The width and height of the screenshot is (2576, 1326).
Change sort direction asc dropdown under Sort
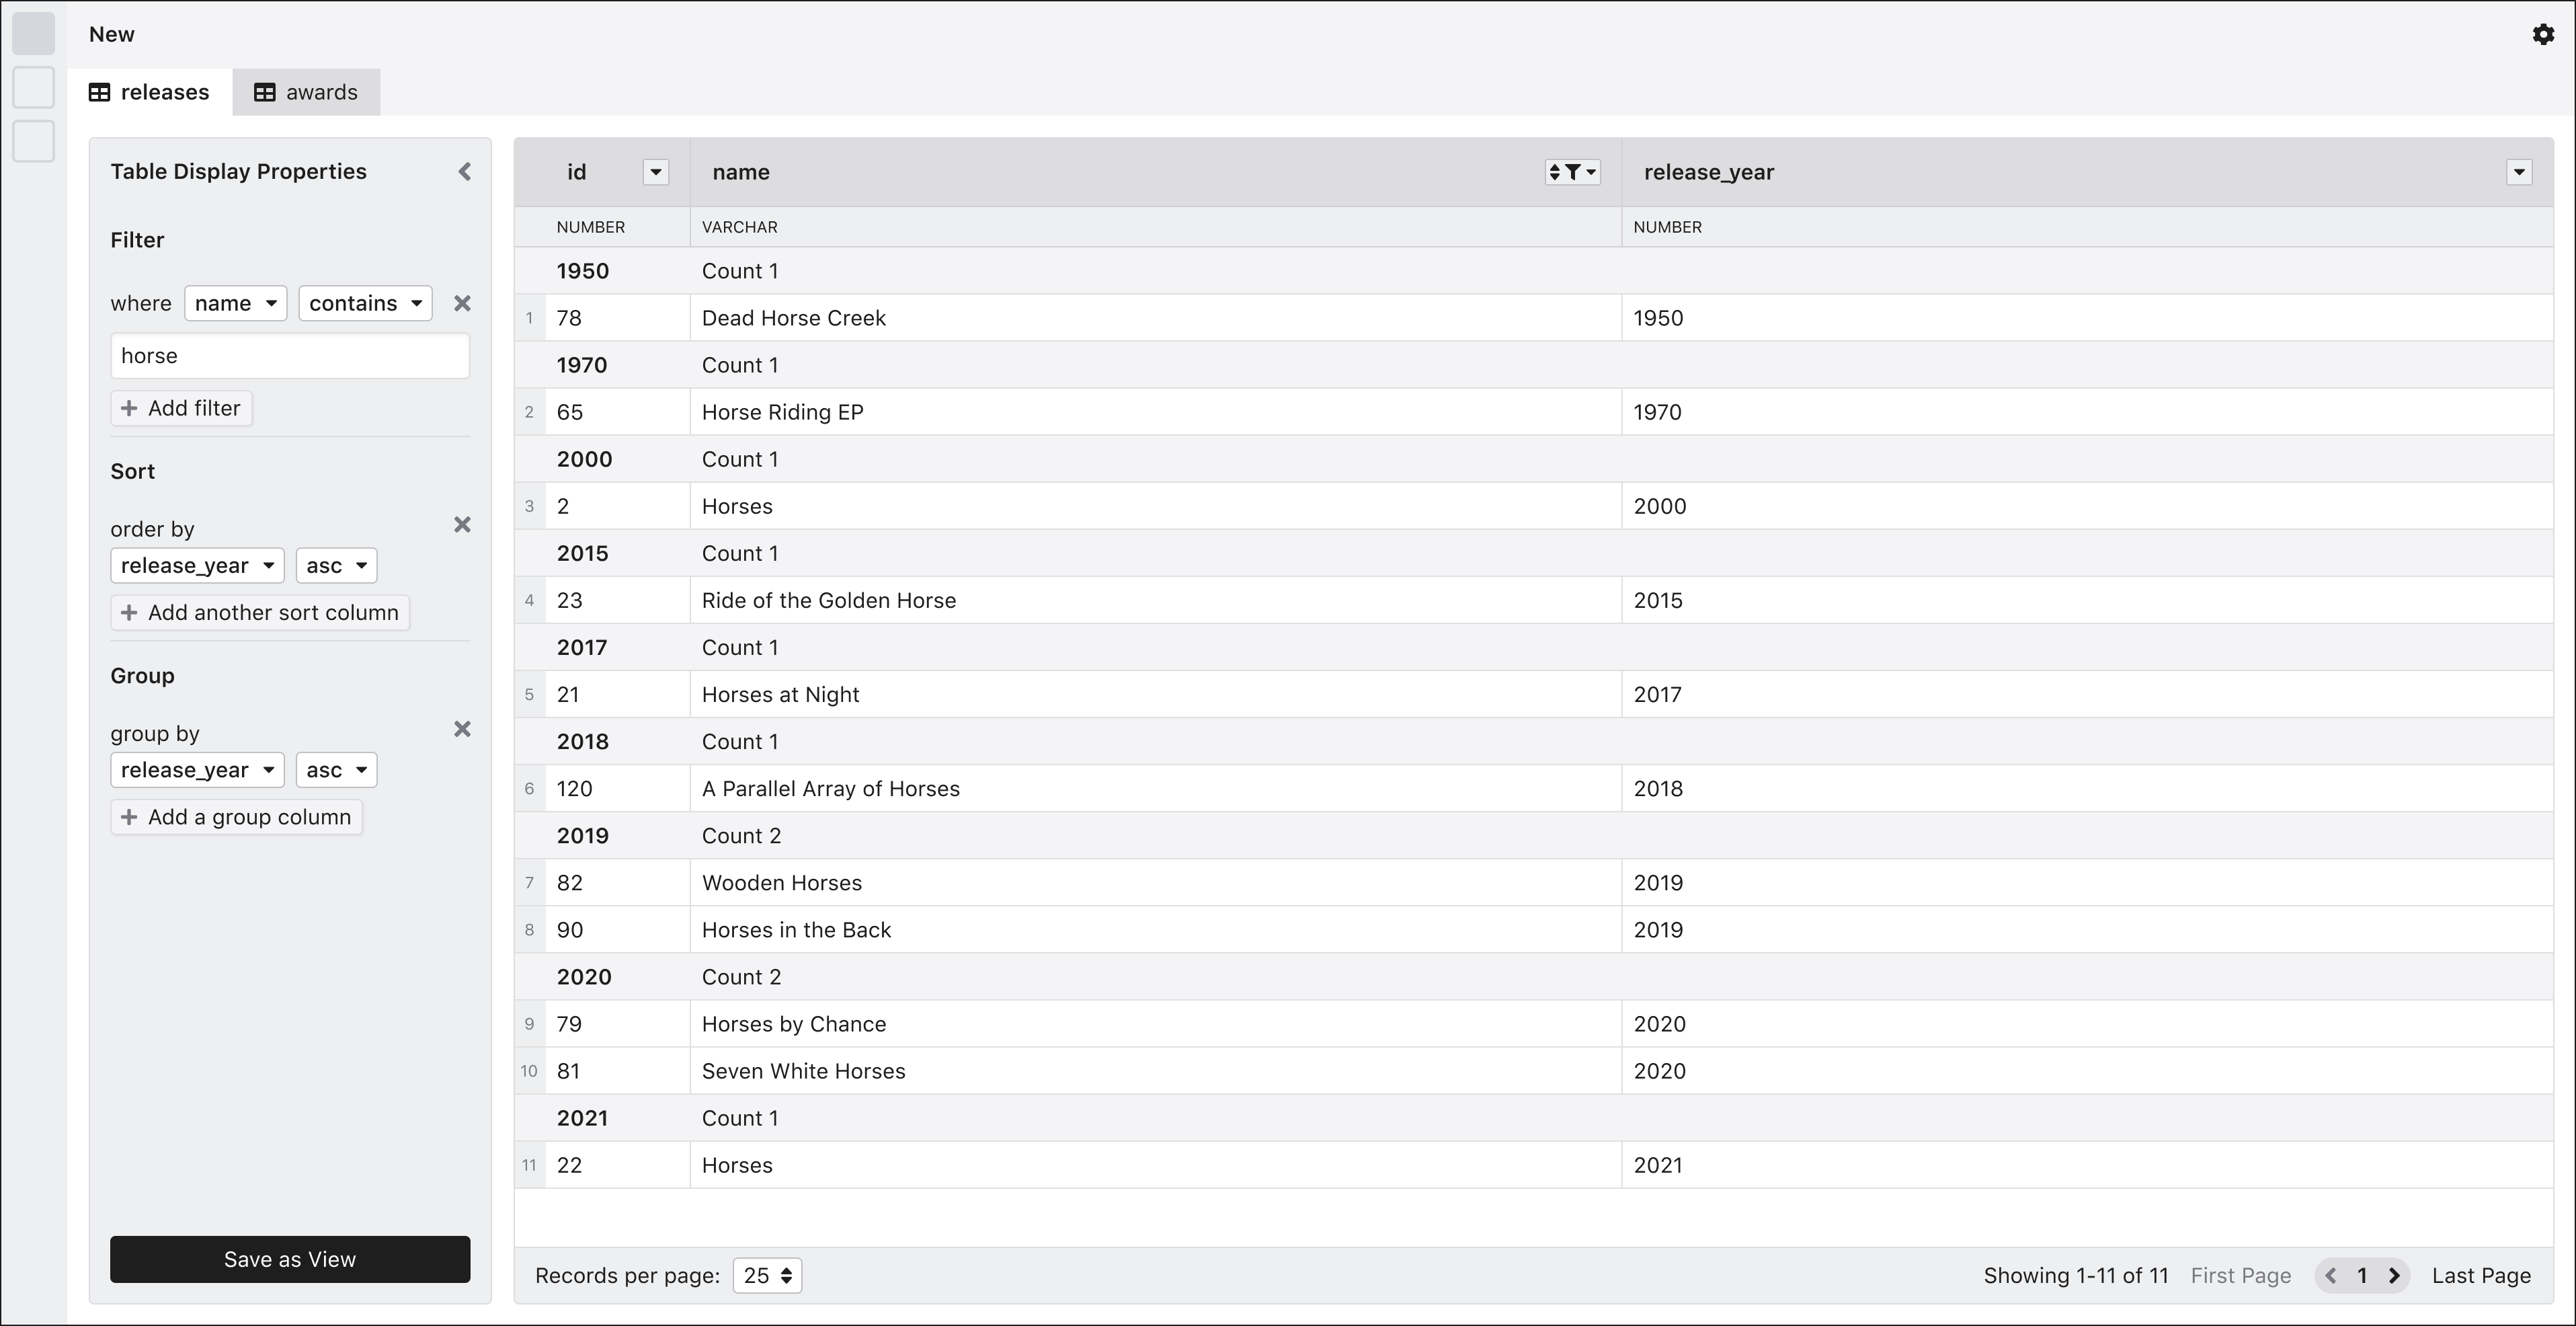point(336,566)
